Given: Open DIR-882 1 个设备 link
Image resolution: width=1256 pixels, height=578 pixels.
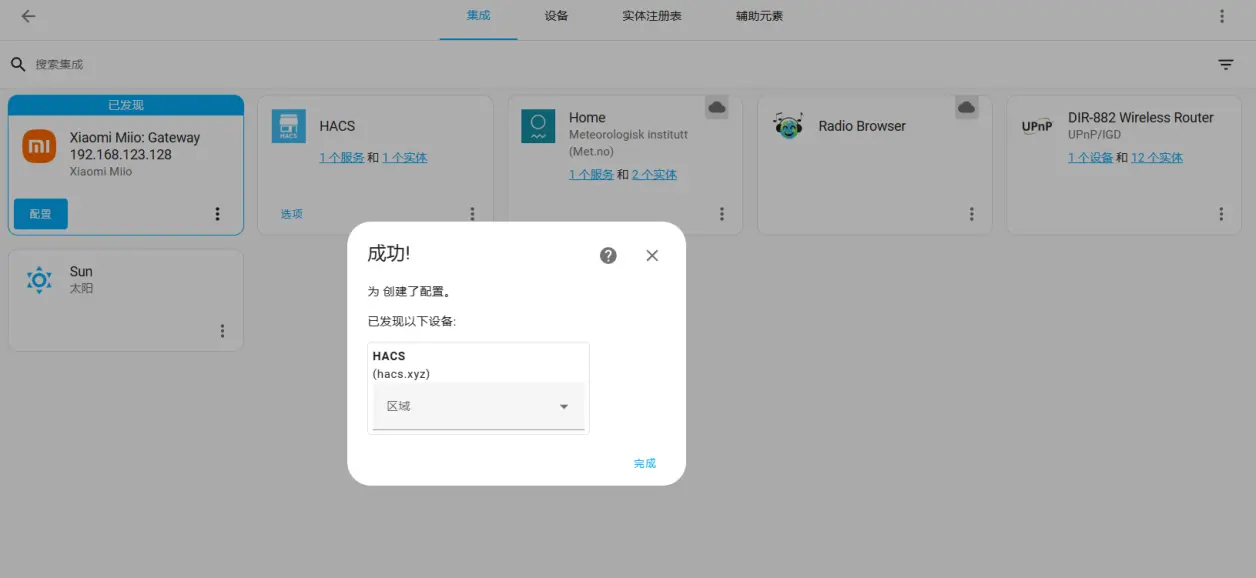Looking at the screenshot, I should [1090, 158].
